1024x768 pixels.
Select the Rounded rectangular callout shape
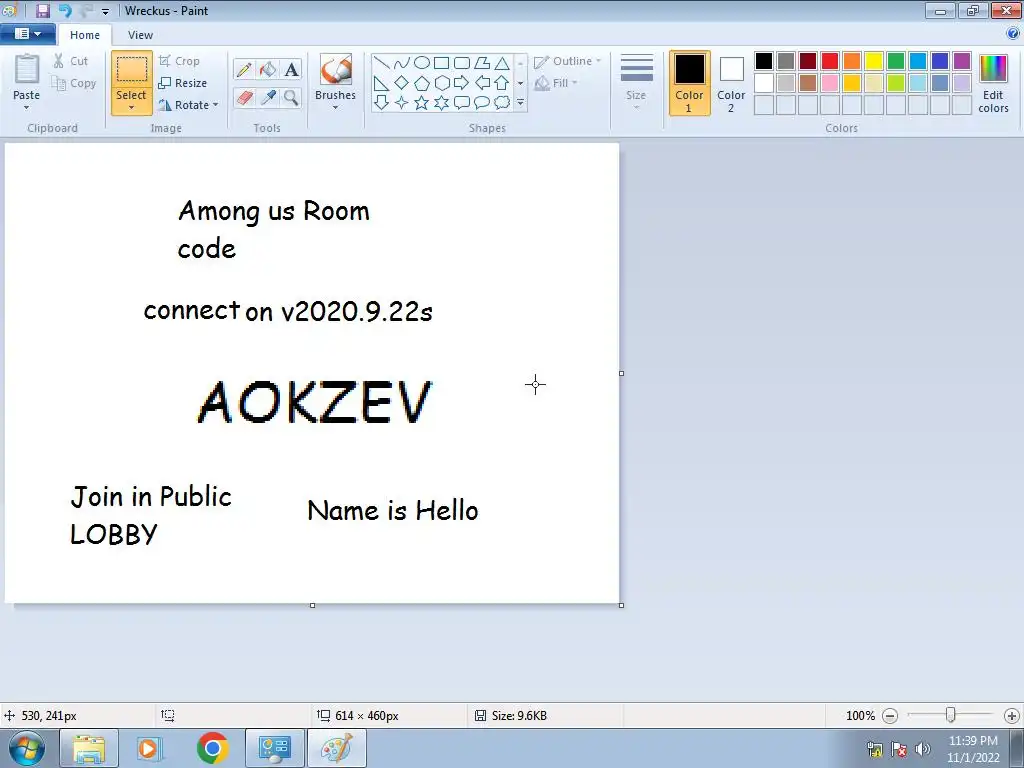(462, 103)
